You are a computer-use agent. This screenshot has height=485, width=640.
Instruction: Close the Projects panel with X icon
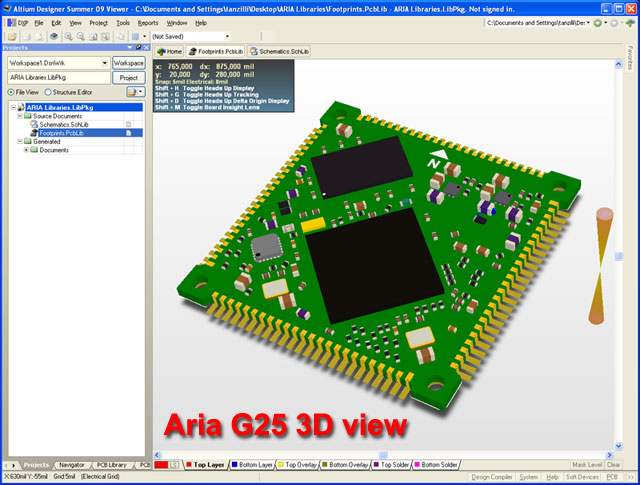click(x=146, y=47)
